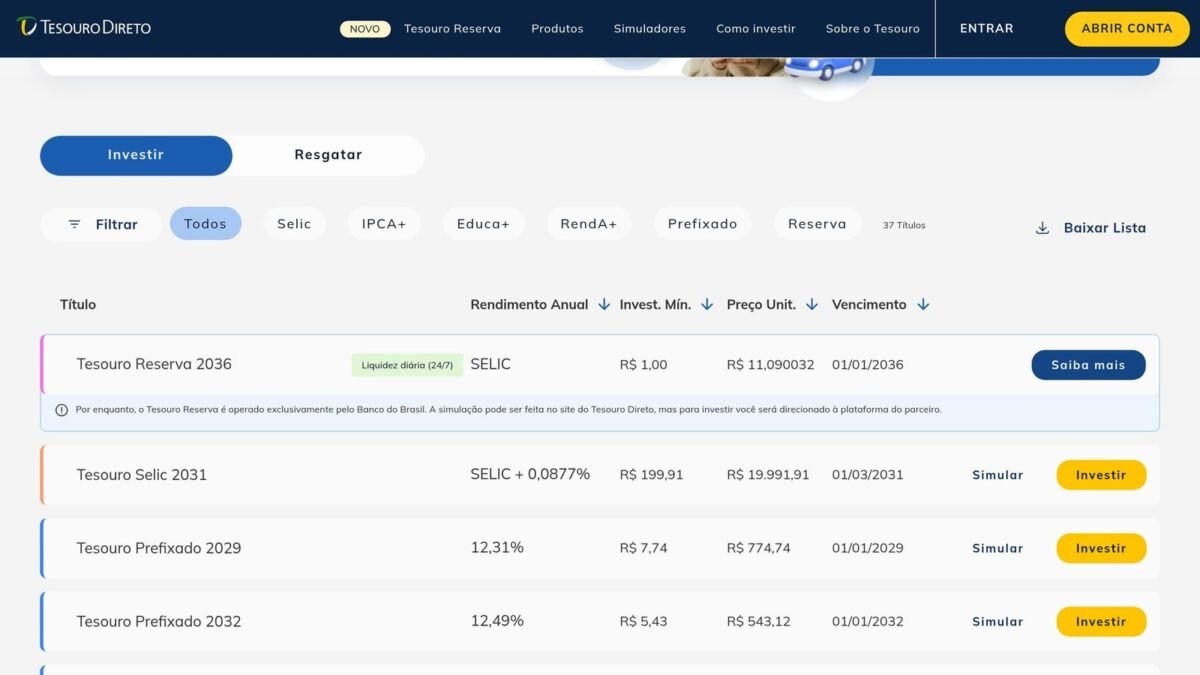This screenshot has height=675, width=1200.
Task: Click Simular for Tesouro Prefixado 2032
Action: 998,621
